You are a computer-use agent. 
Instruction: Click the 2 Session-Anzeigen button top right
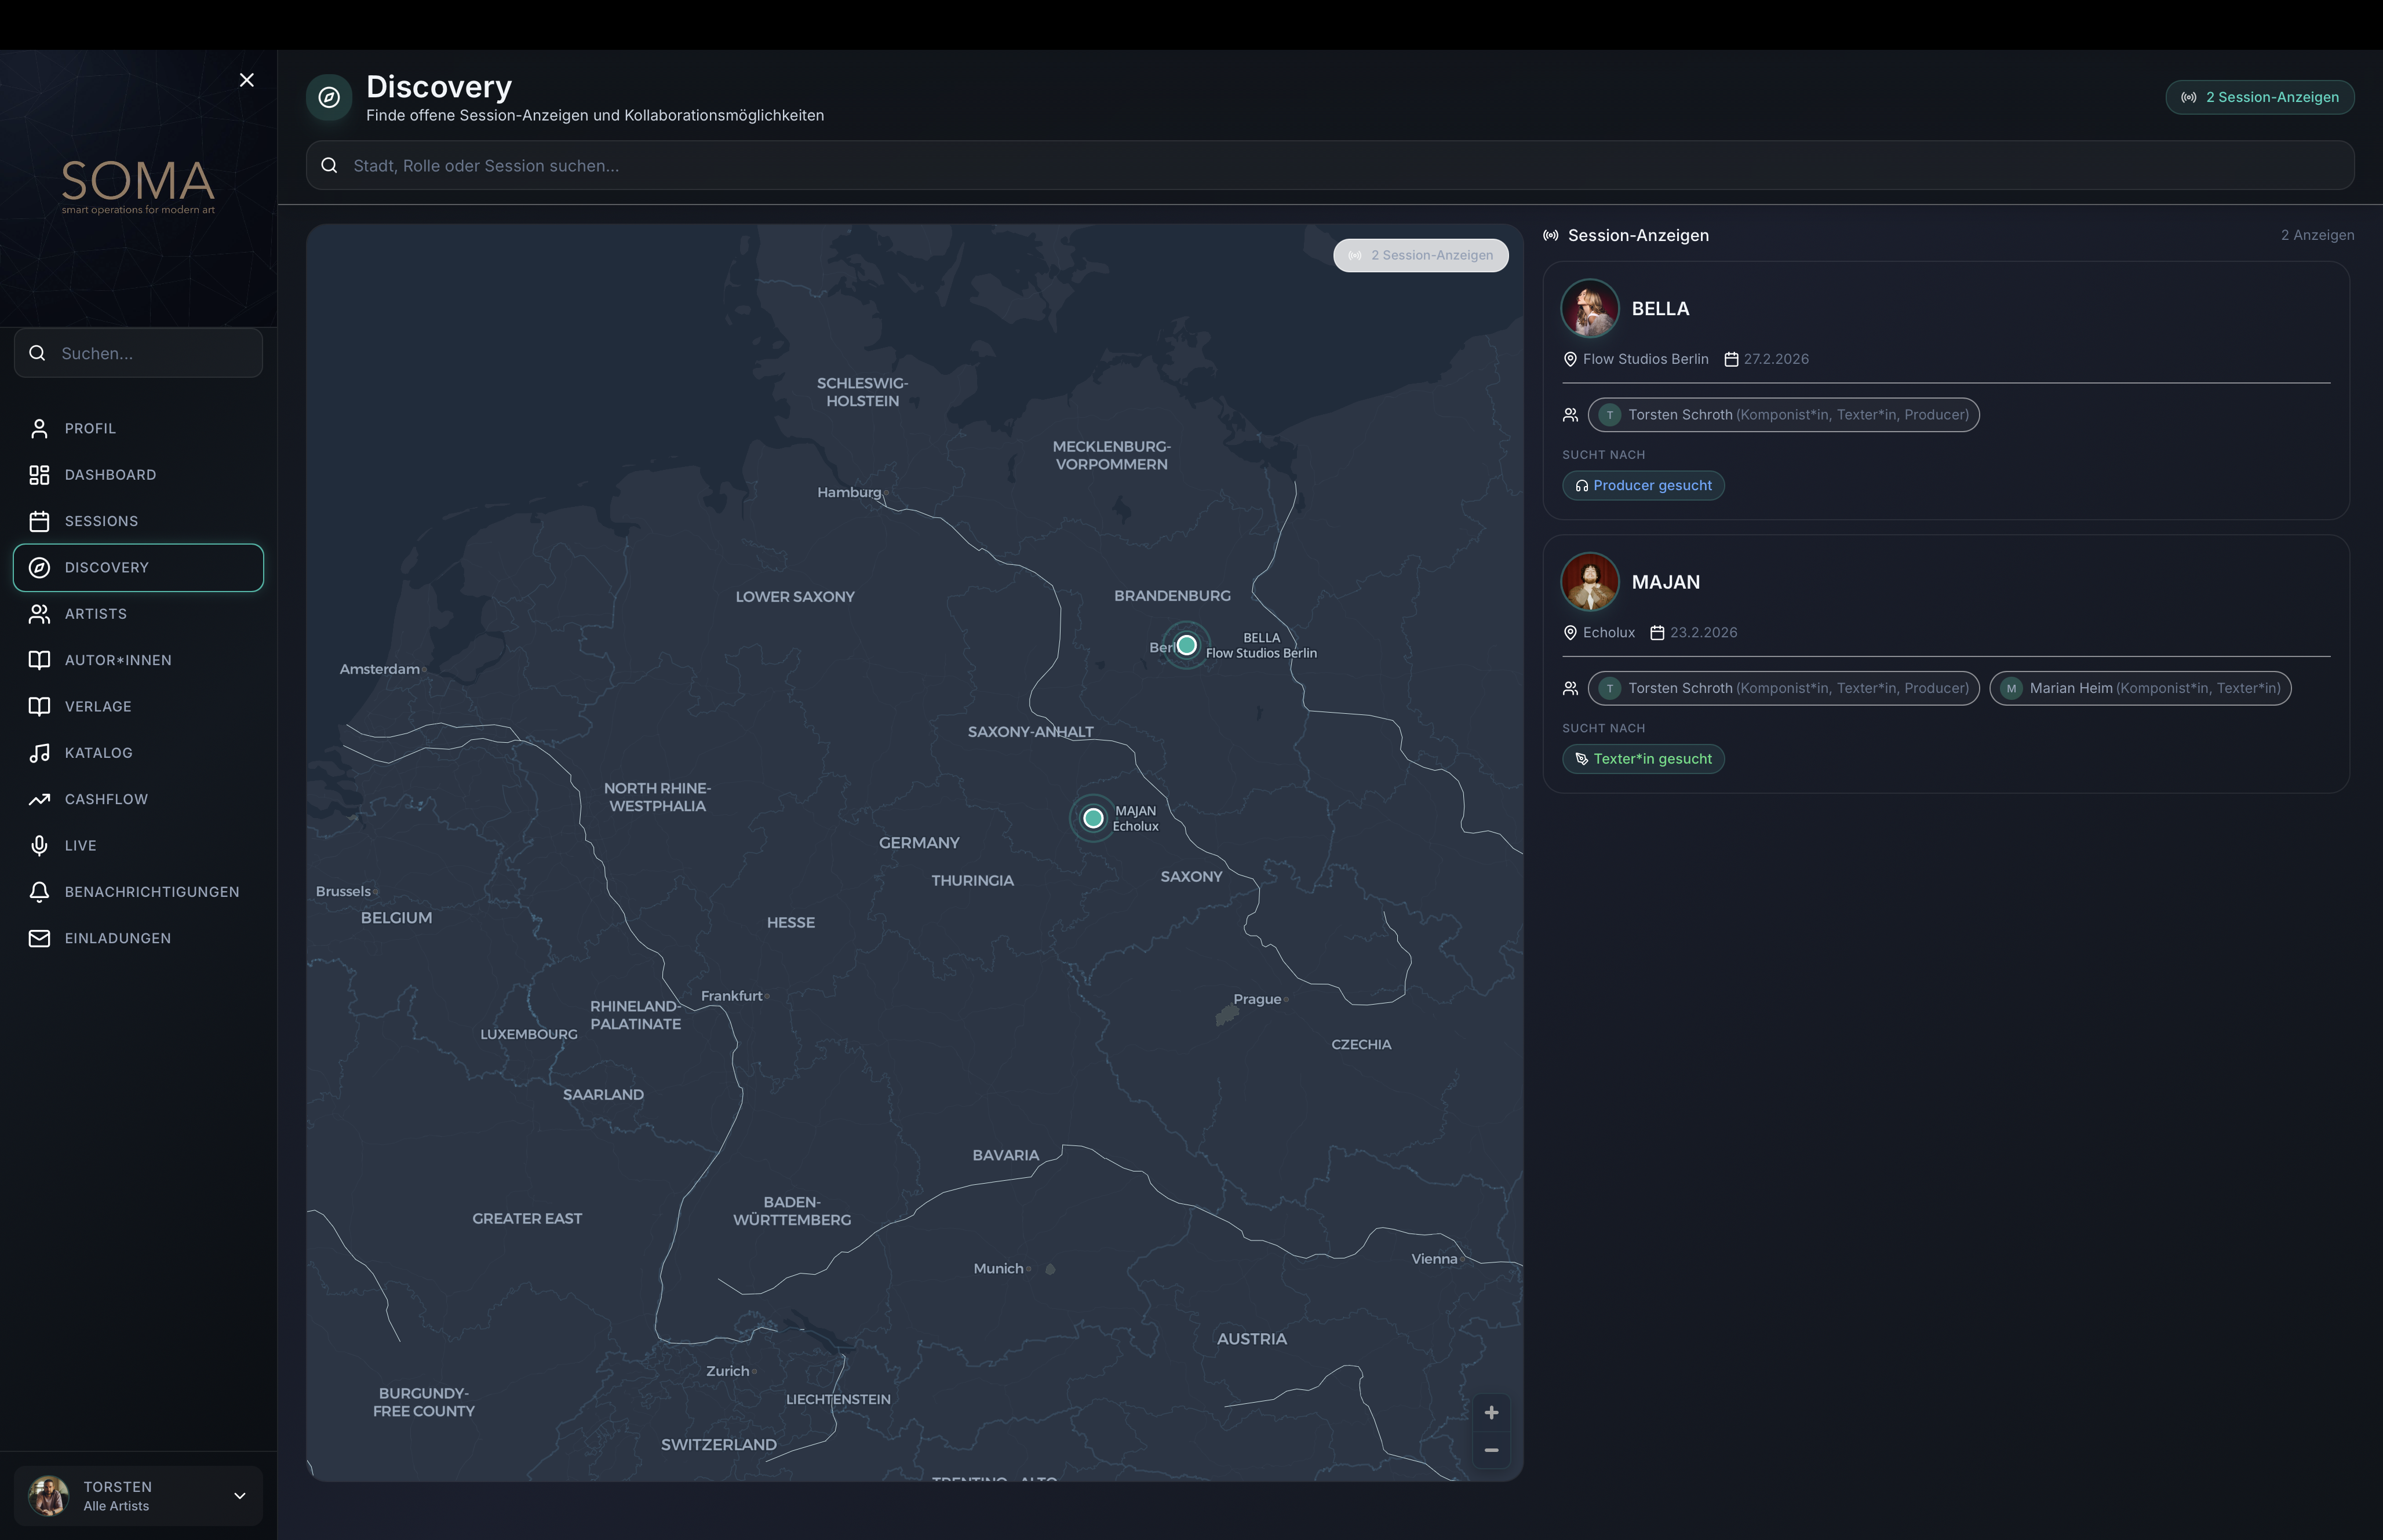tap(2259, 96)
